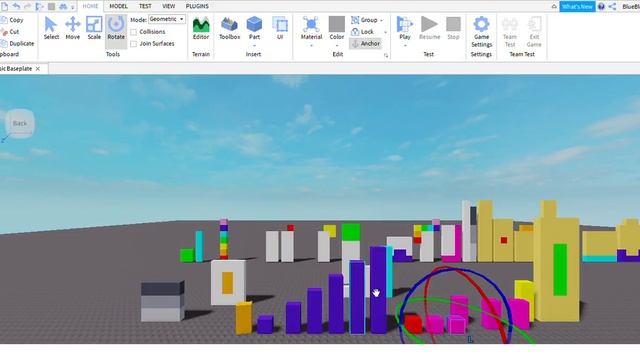Open Game Settings gear
640x360 pixels.
click(481, 24)
